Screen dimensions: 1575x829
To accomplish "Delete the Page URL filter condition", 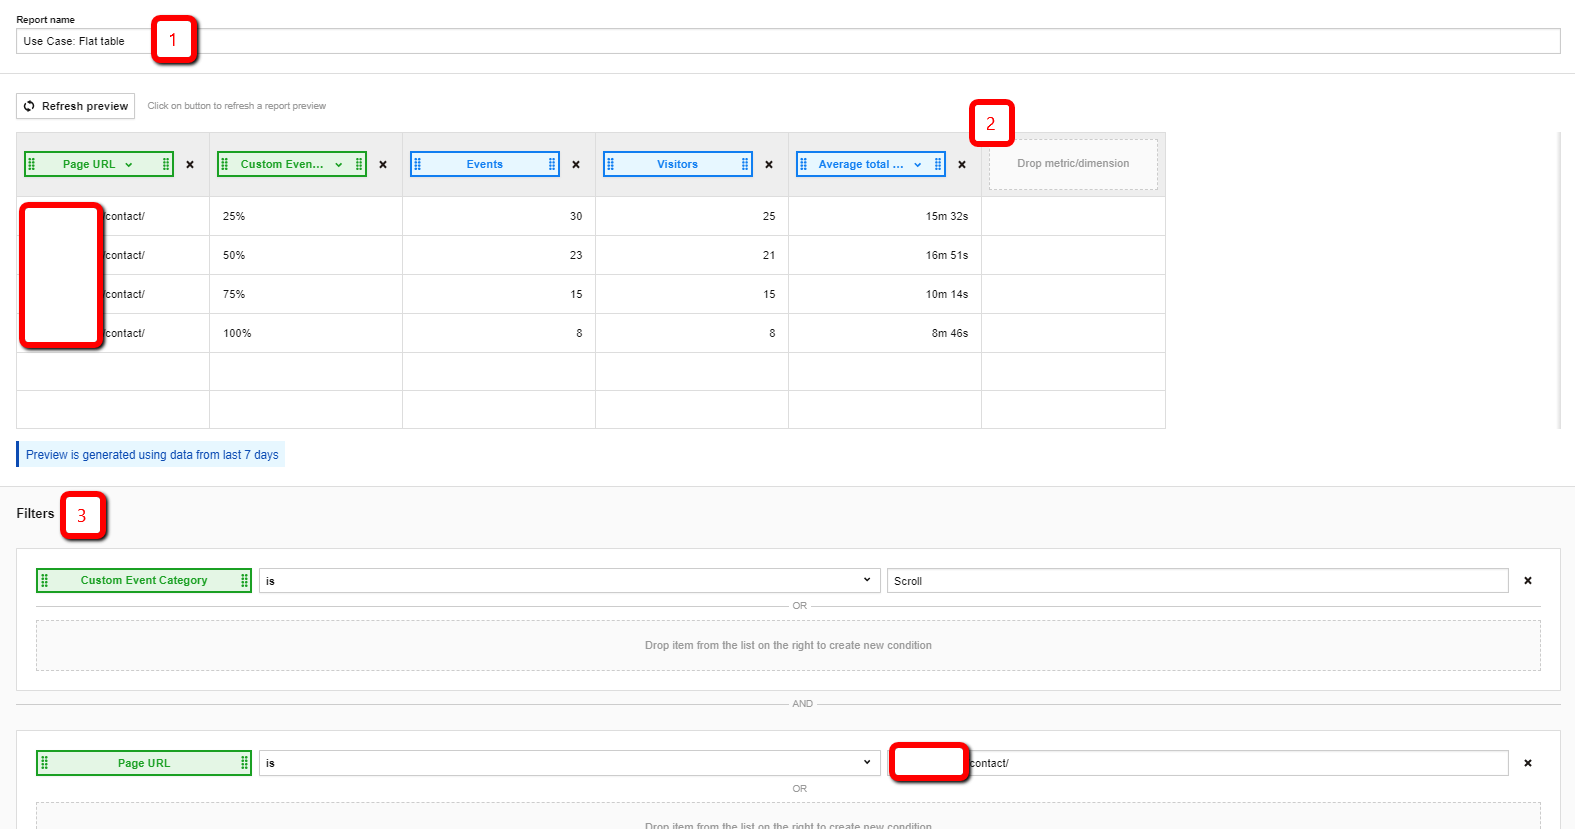I will coord(1527,763).
